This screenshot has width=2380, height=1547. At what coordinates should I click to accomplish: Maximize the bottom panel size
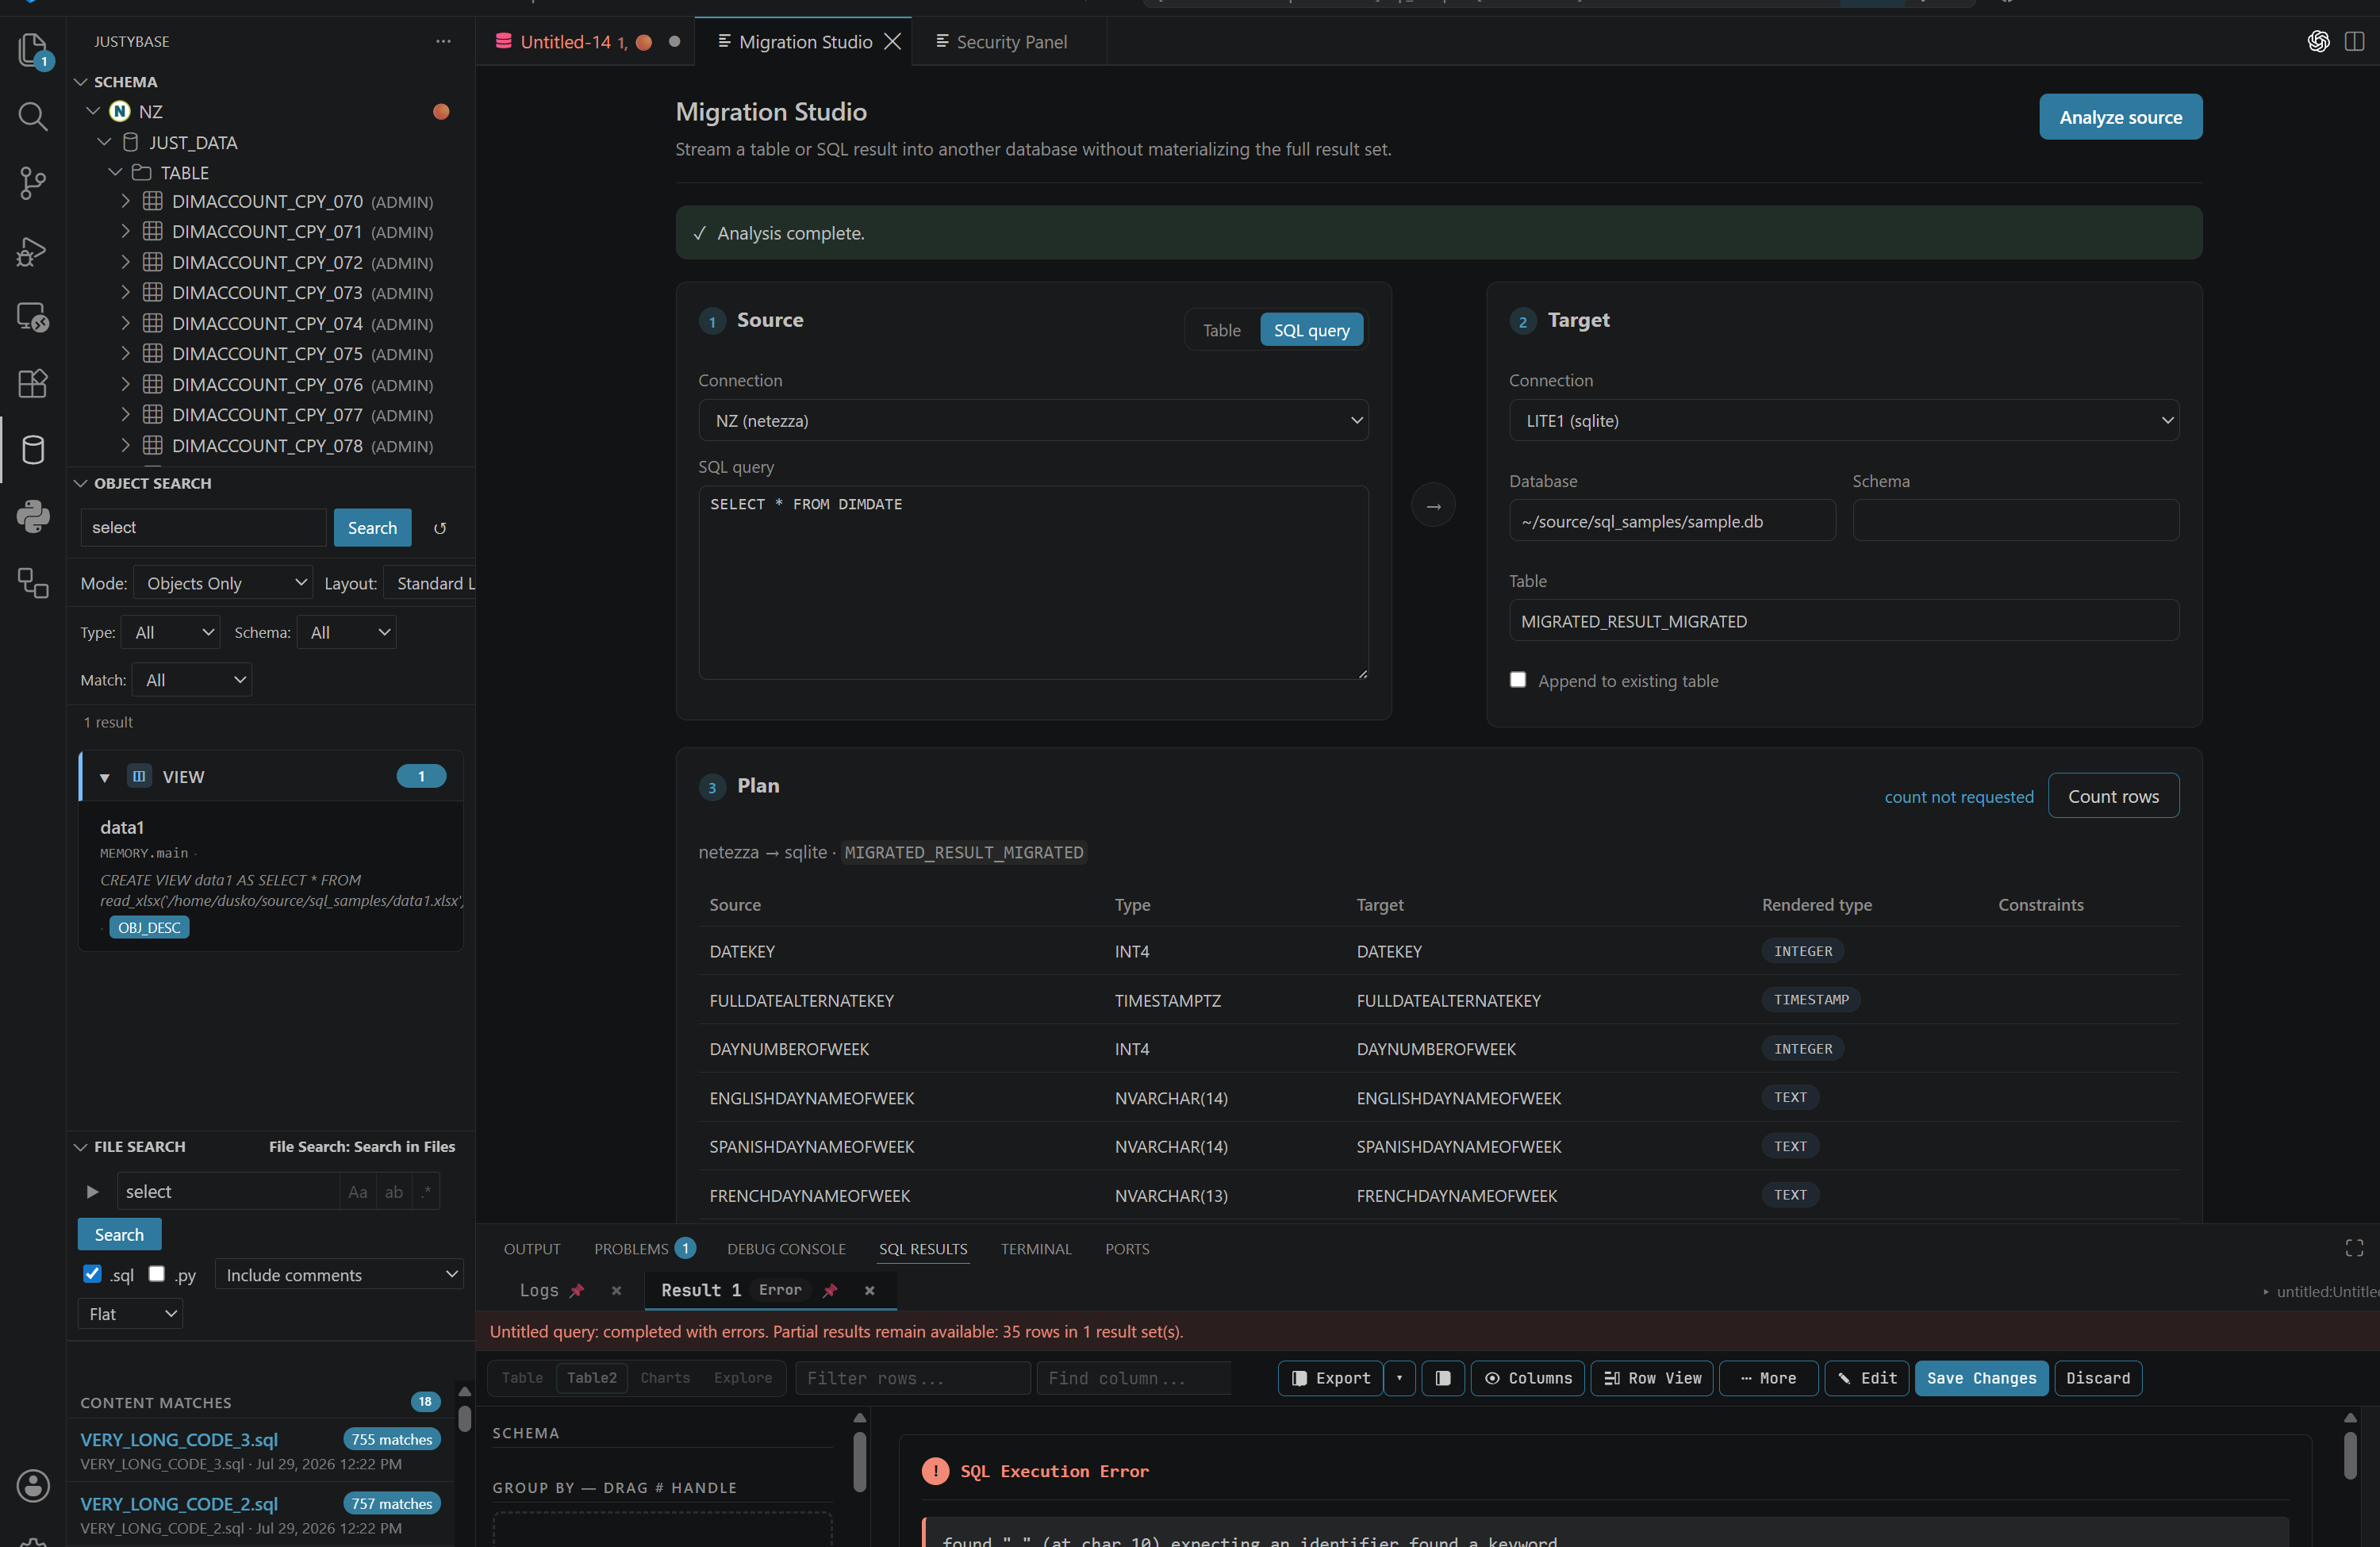tap(2354, 1248)
